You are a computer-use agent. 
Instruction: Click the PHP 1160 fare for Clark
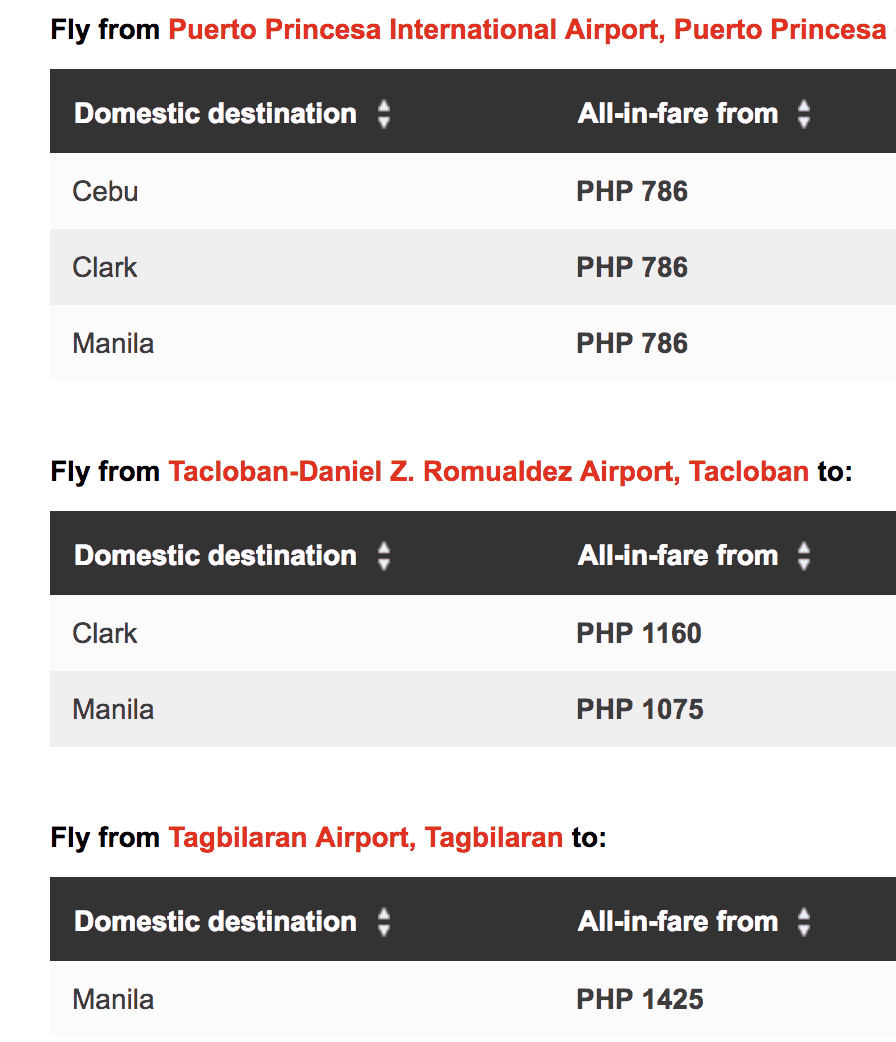point(639,633)
